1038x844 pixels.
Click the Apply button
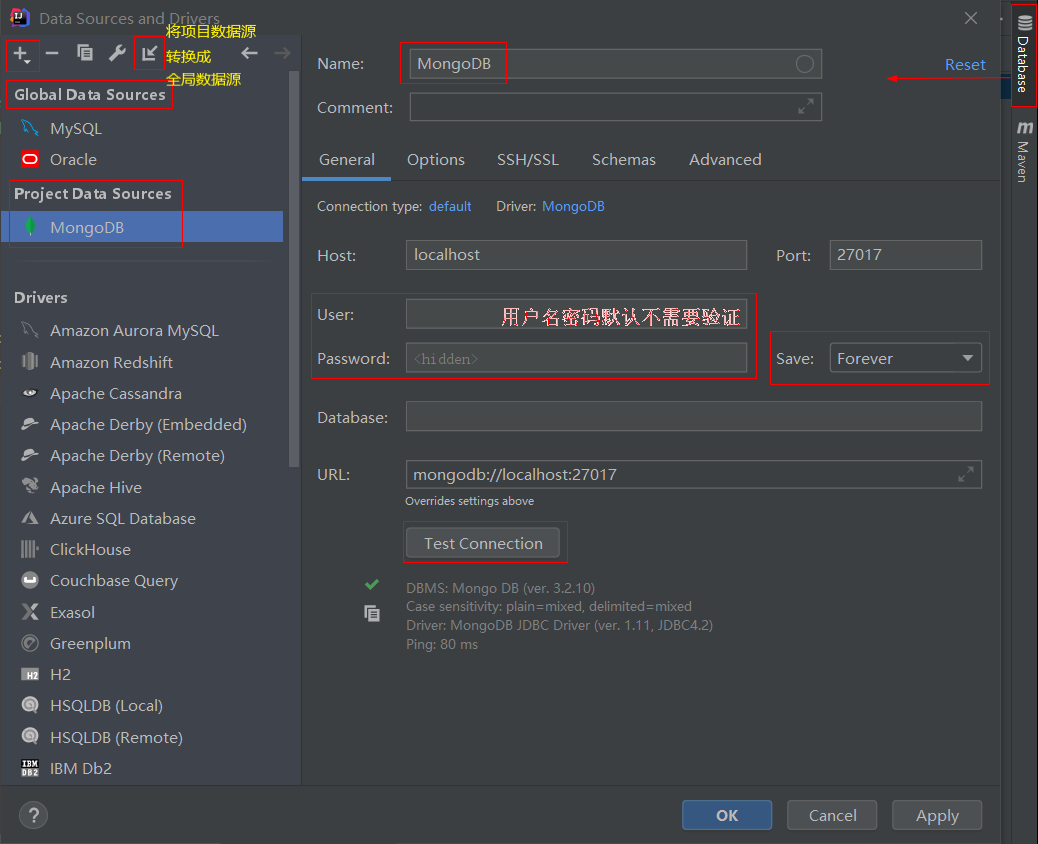point(937,816)
